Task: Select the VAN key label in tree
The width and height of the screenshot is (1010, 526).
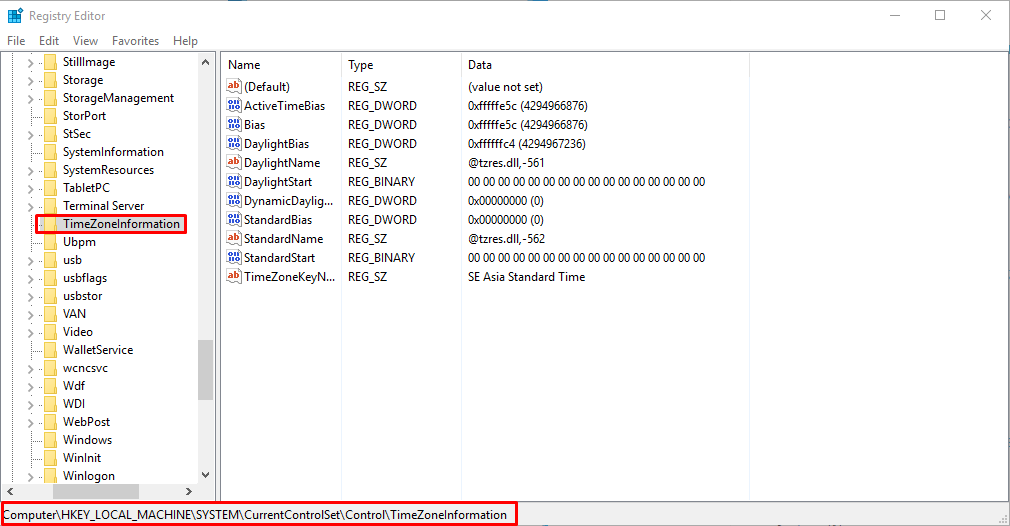Action: coord(74,314)
